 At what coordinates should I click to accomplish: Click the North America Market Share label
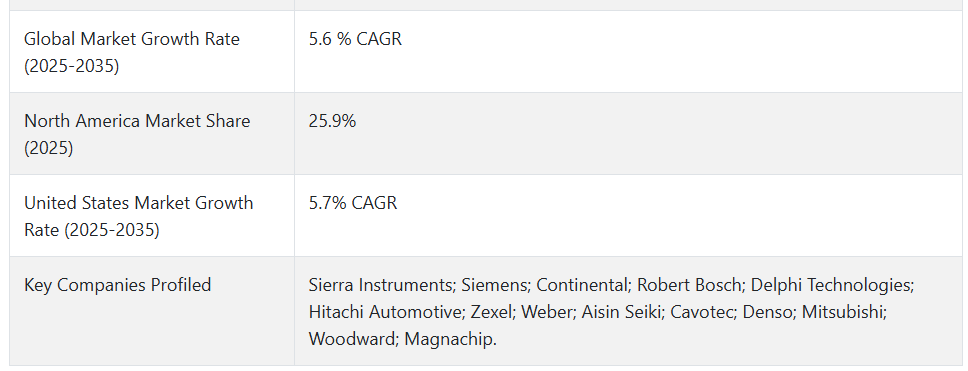click(137, 134)
